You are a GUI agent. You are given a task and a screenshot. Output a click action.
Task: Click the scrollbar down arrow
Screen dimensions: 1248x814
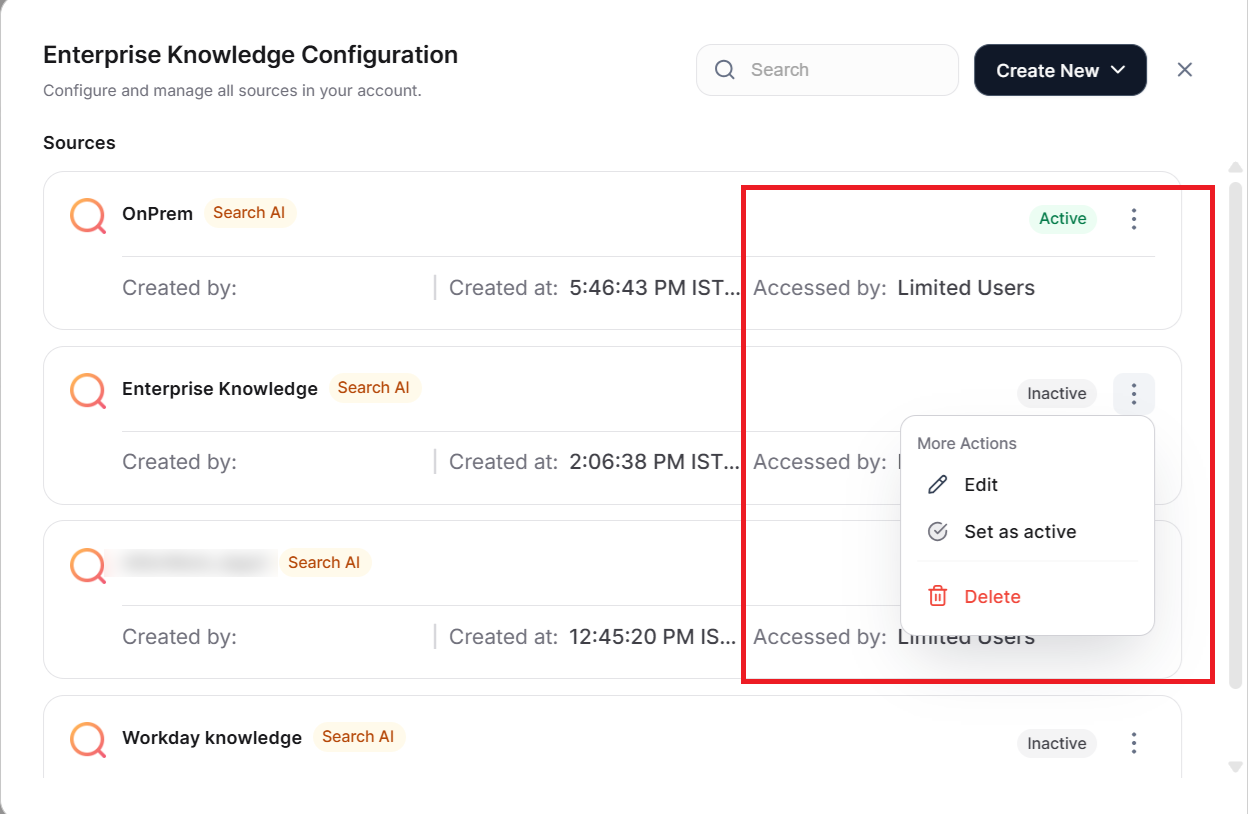[x=1235, y=767]
